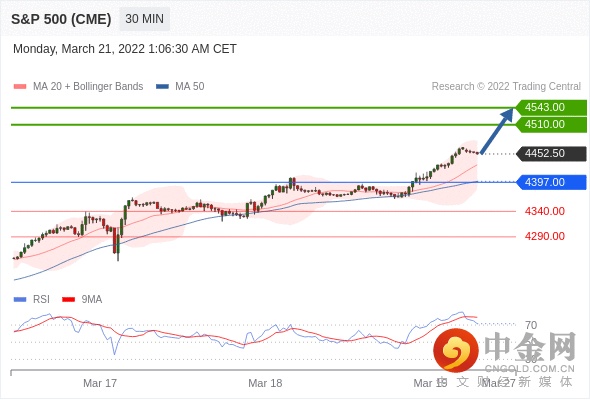This screenshot has height=400, width=590.
Task: Click the MA 50 blue legend swatch
Action: [x=162, y=87]
